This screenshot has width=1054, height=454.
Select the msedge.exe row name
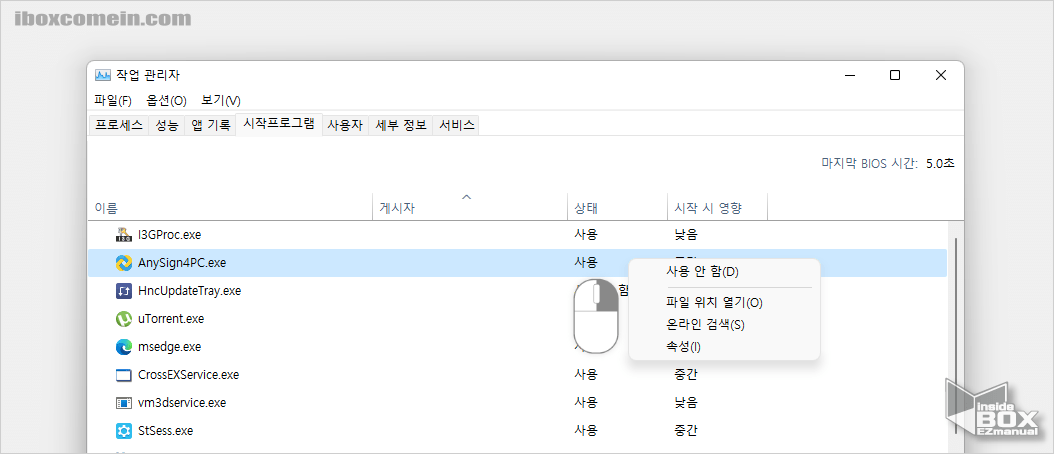coord(169,347)
